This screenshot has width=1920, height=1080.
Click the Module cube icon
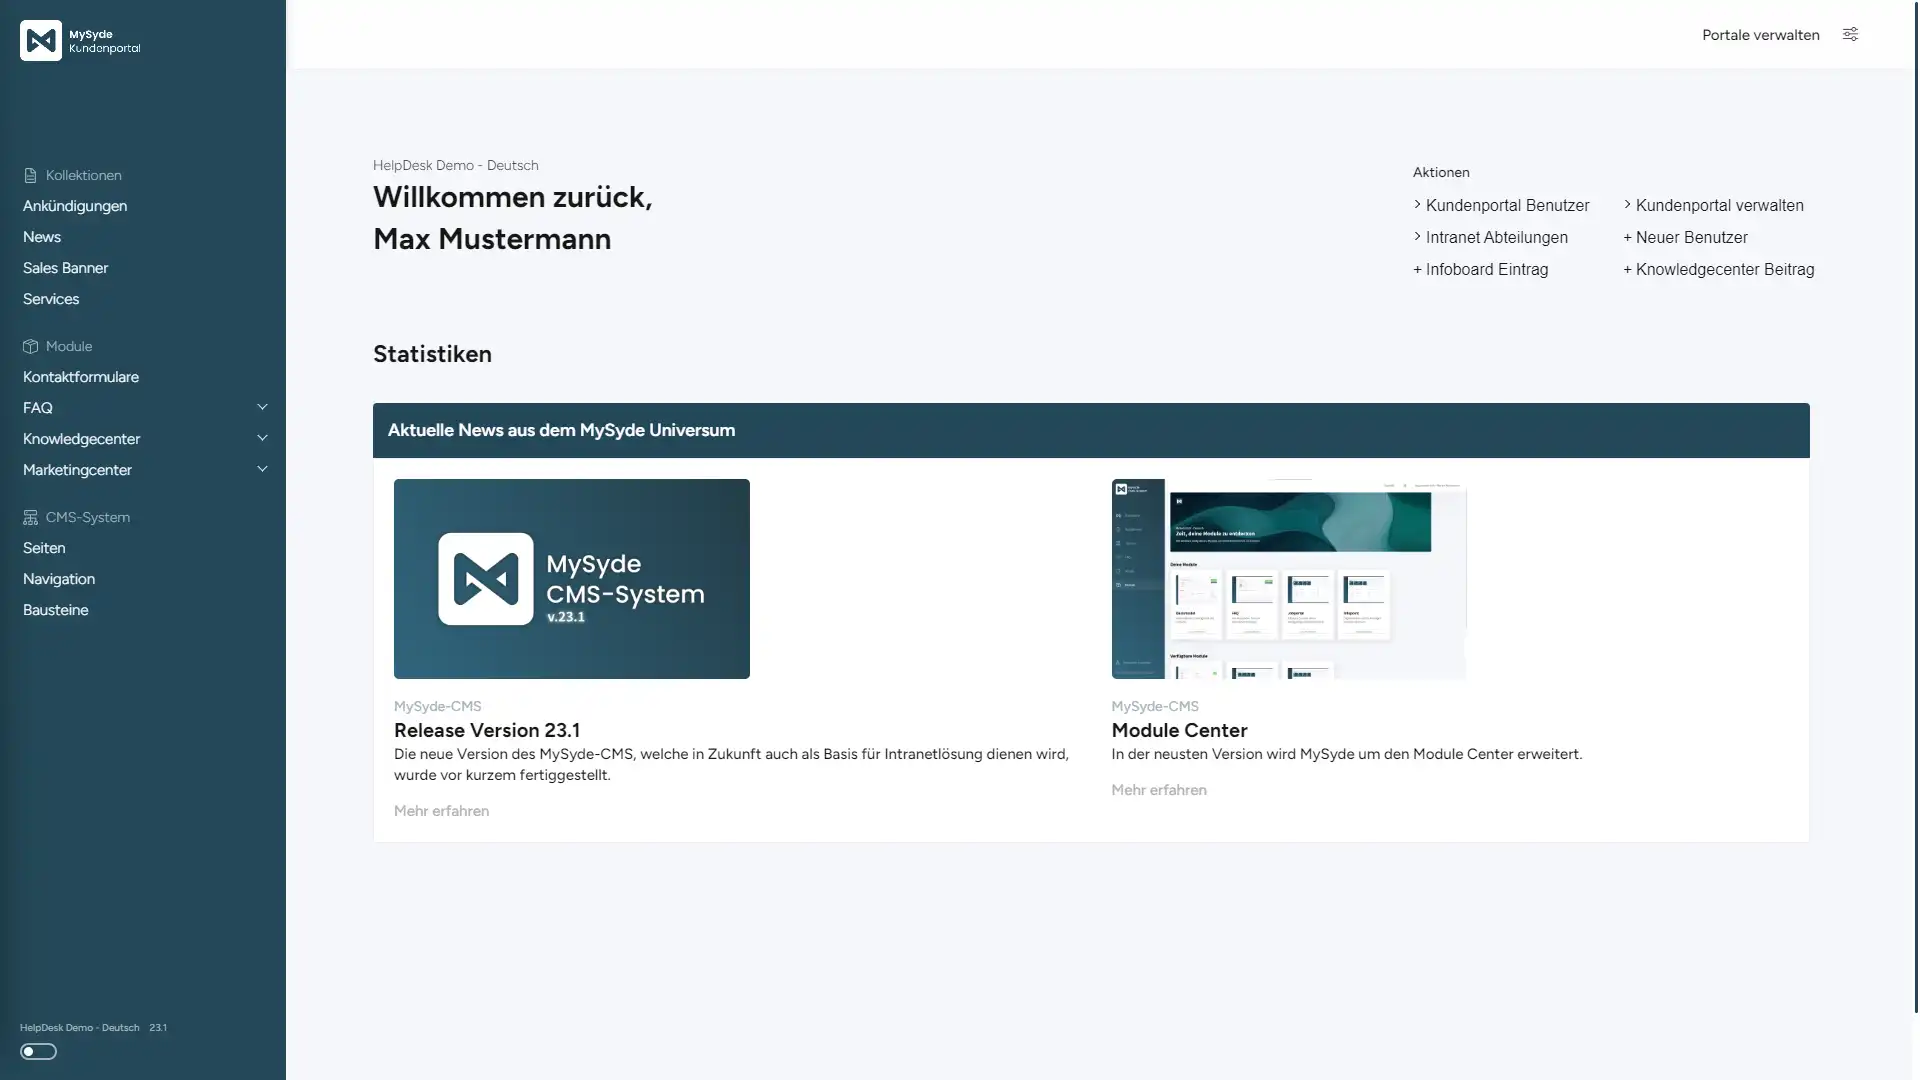tap(30, 346)
